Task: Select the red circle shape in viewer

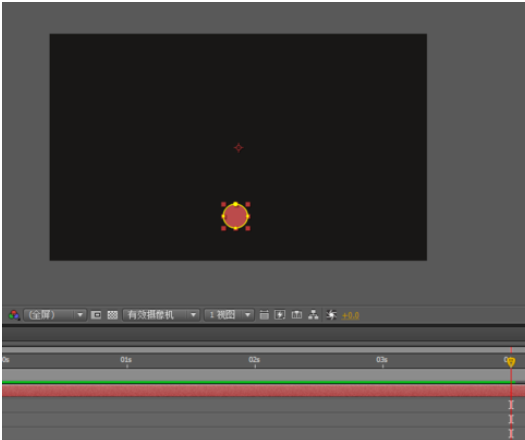Action: (x=236, y=216)
